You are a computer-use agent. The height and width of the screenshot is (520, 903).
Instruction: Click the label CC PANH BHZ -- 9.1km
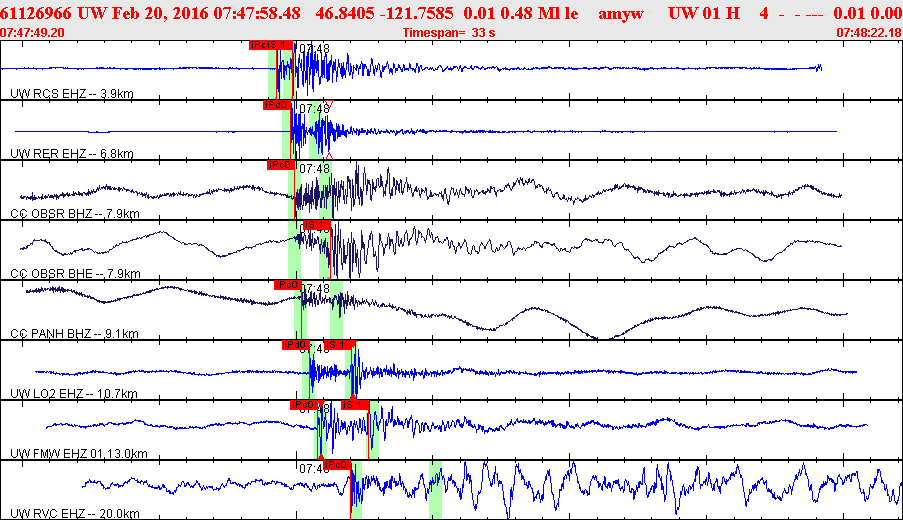(x=74, y=333)
